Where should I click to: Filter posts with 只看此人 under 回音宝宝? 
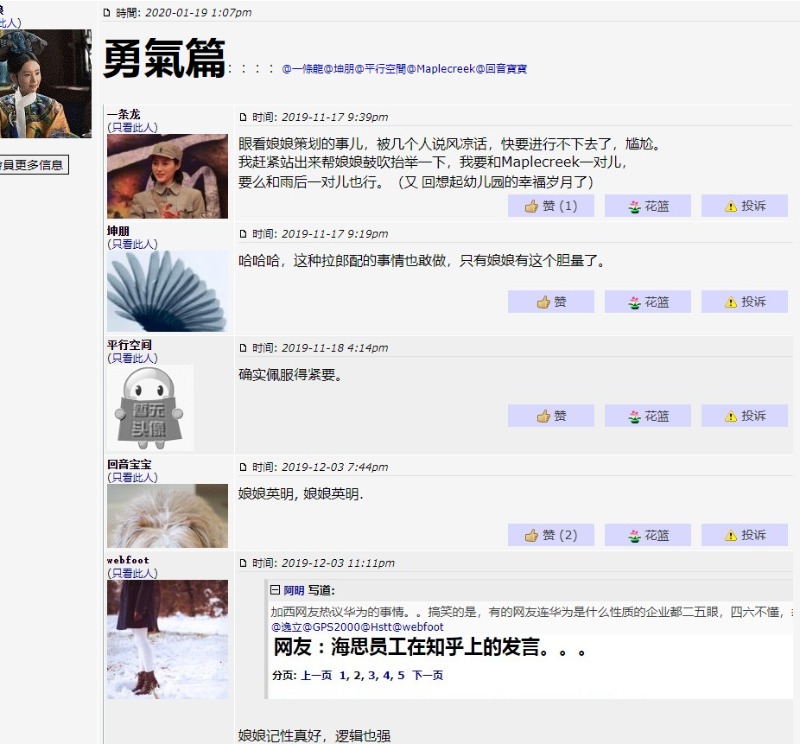(x=132, y=477)
